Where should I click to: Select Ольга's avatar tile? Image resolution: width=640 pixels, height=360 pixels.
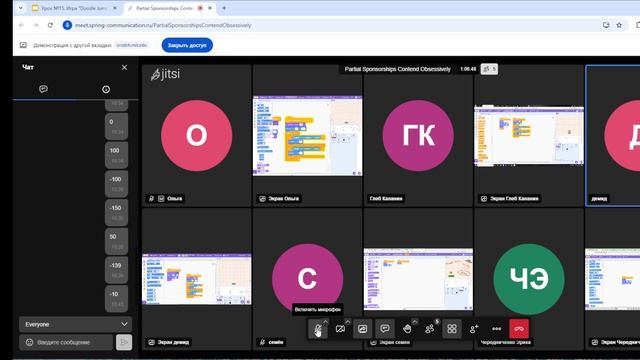click(x=197, y=136)
